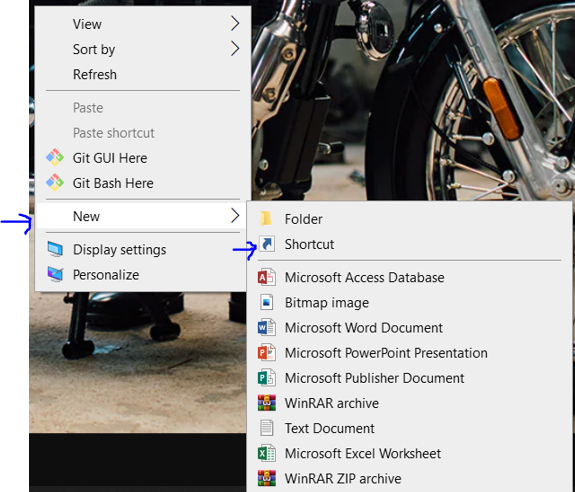Expand the View submenu arrow

tap(235, 24)
